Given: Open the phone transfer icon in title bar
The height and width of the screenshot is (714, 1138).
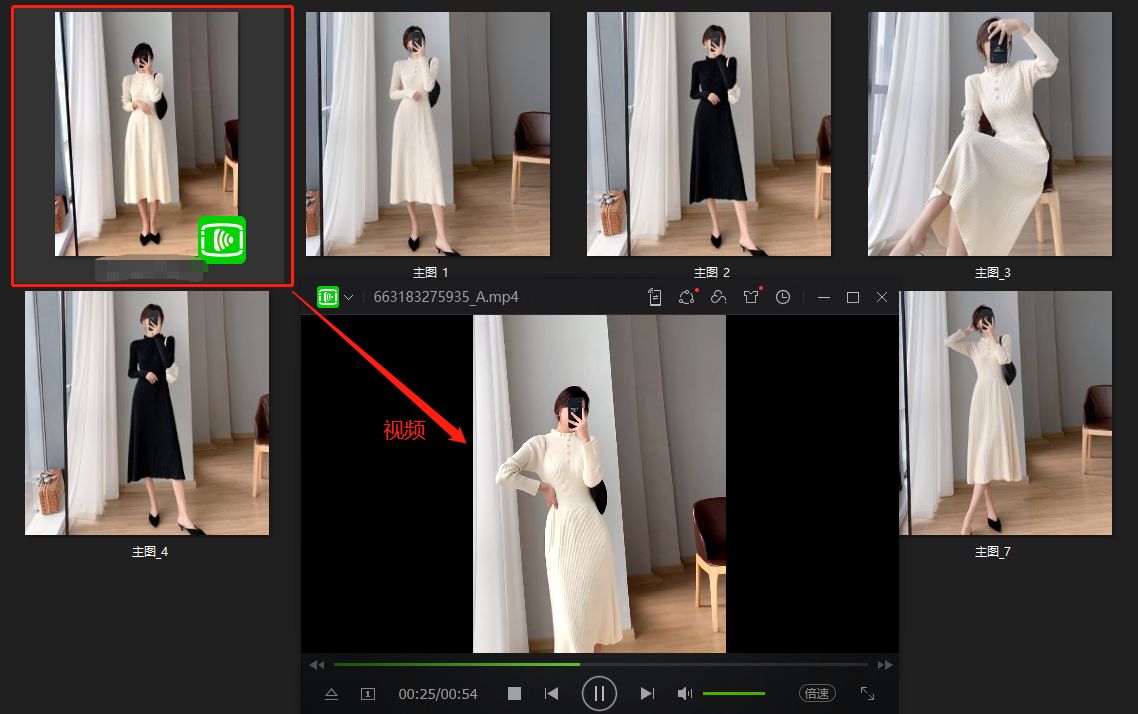Looking at the screenshot, I should click(x=655, y=297).
